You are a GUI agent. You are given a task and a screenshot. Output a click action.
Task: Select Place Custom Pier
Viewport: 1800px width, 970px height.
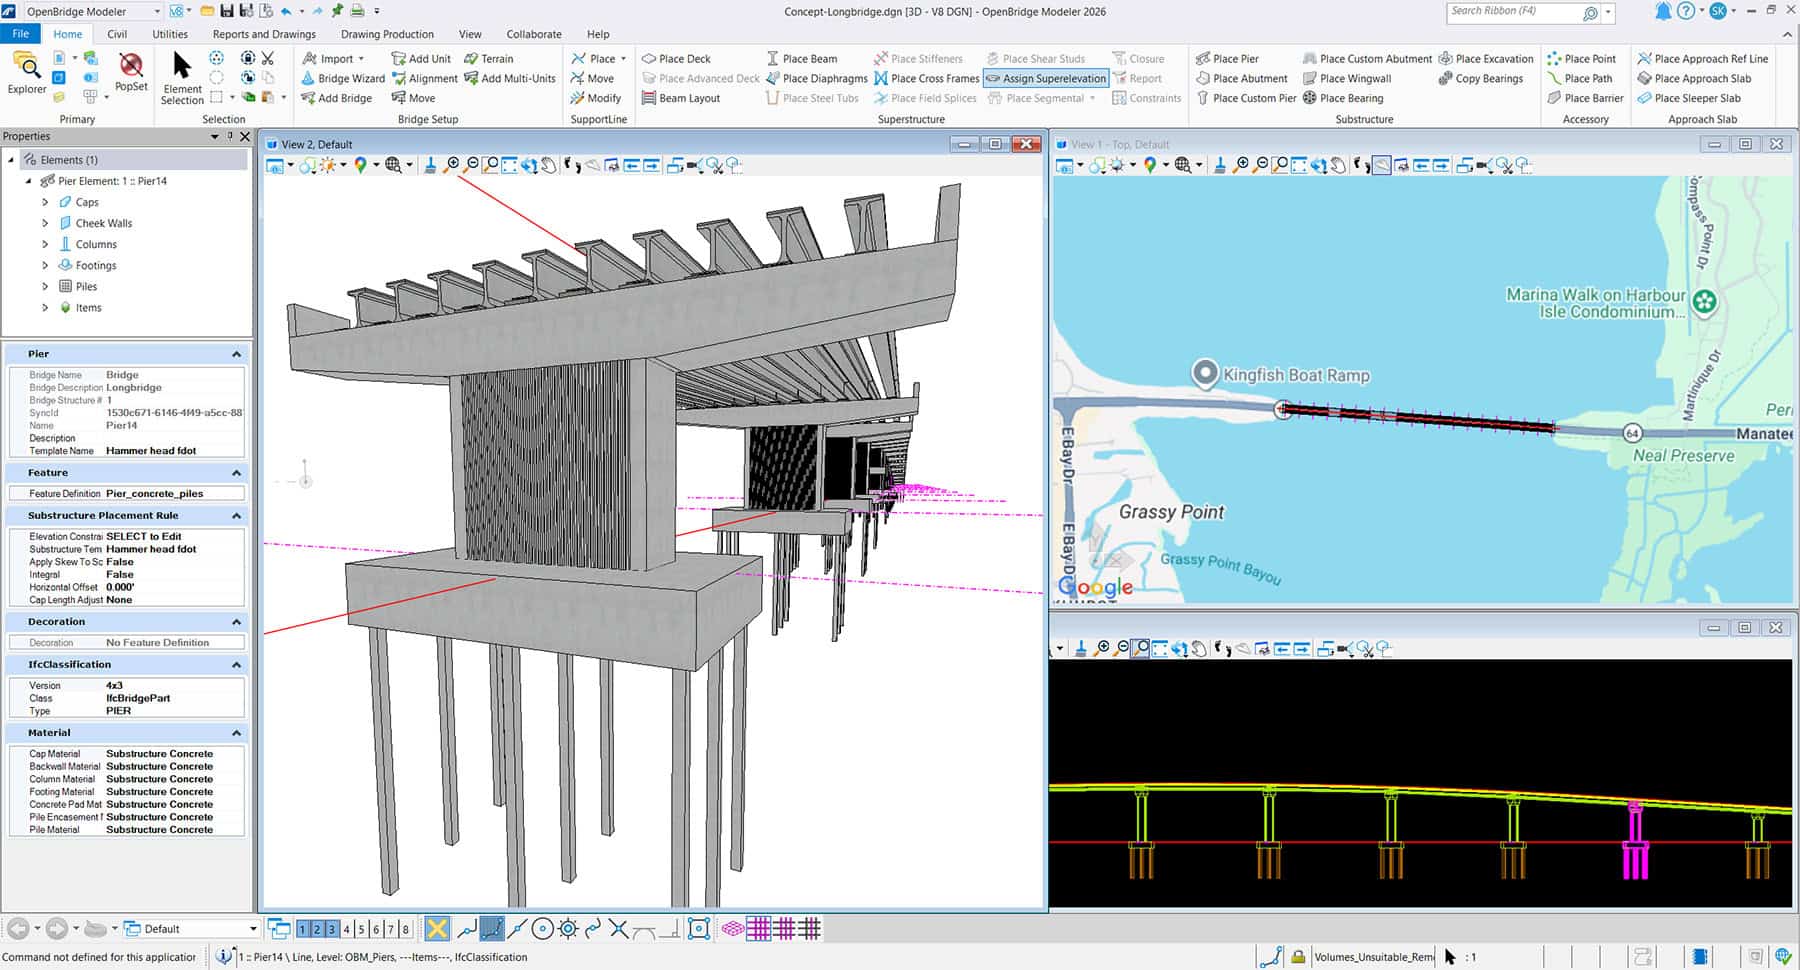pos(1245,98)
